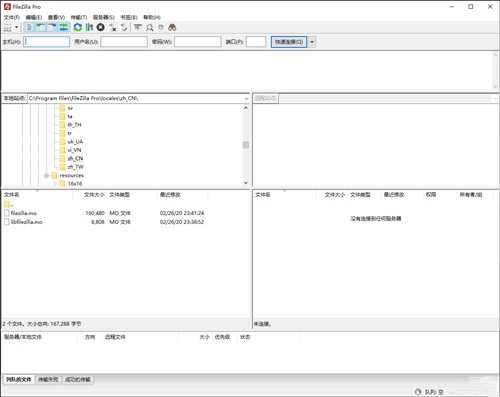
Task: Expand the local site path dropdown
Action: point(246,99)
